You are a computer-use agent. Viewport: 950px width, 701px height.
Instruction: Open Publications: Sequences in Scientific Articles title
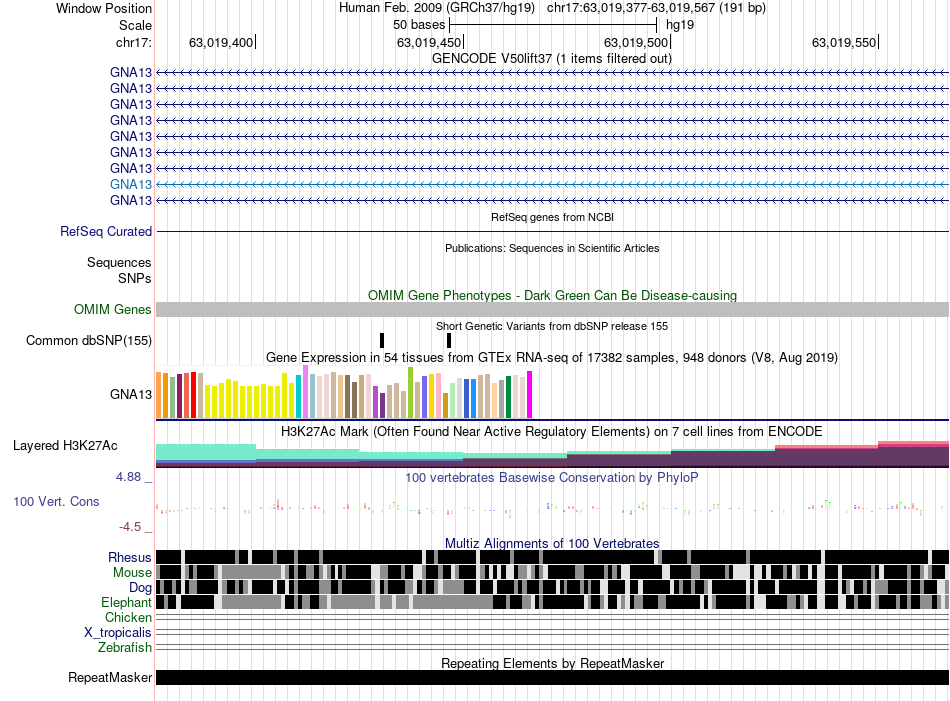pos(552,248)
